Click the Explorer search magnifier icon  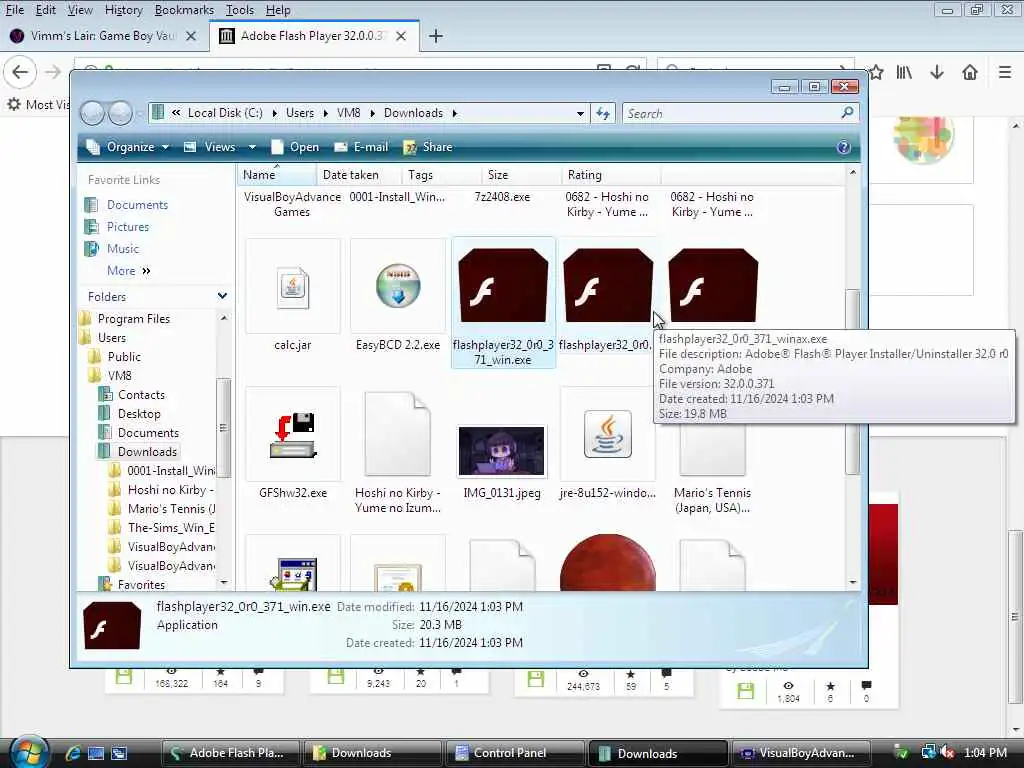tap(847, 113)
